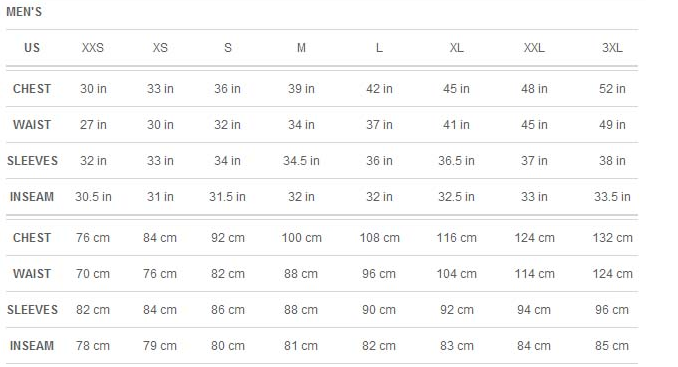The height and width of the screenshot is (367, 678).
Task: Select the XXS size column header
Action: pyautogui.click(x=93, y=48)
